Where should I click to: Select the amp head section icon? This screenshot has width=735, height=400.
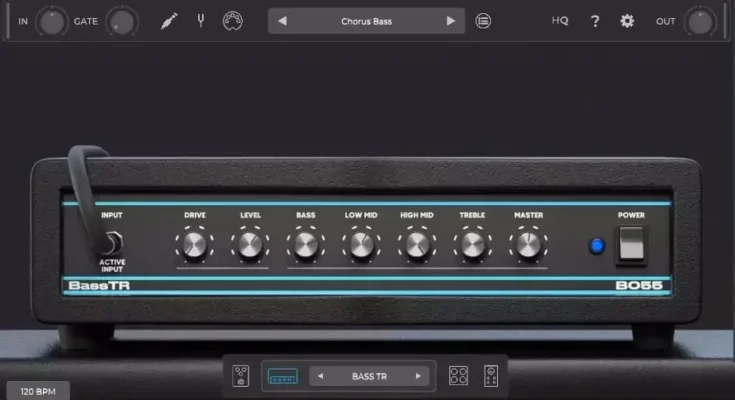coord(281,376)
